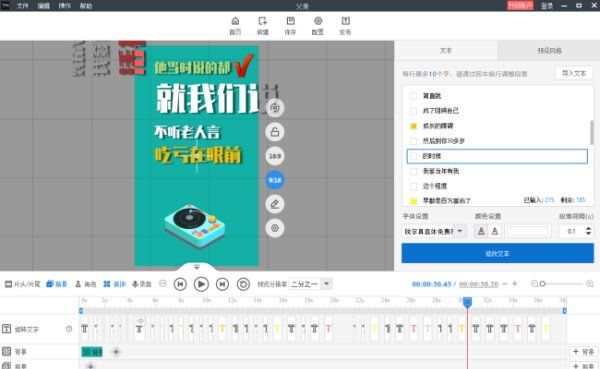Click the blue foreground tool button

pyautogui.click(x=57, y=284)
